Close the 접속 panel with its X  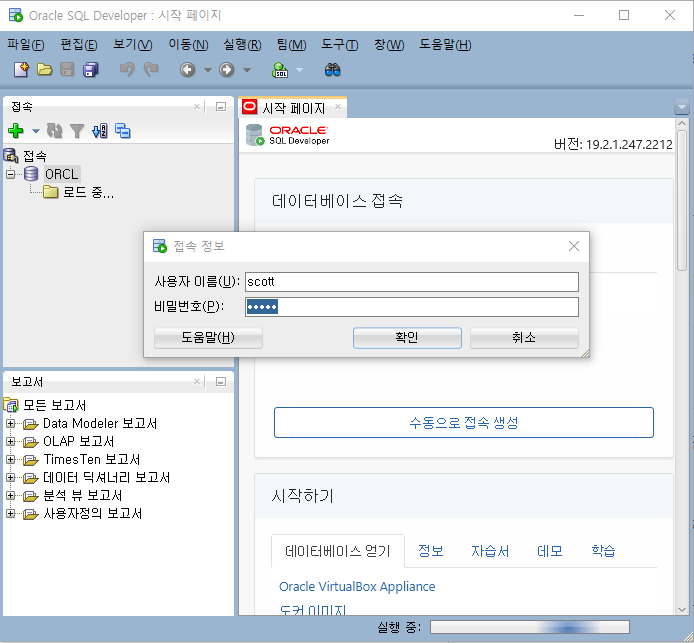[x=197, y=107]
